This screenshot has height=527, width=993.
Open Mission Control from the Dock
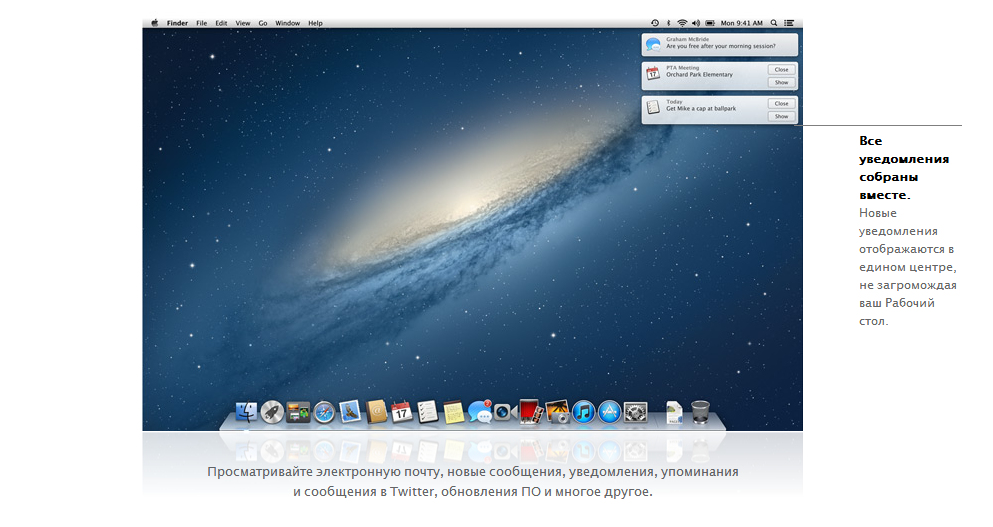pos(298,412)
